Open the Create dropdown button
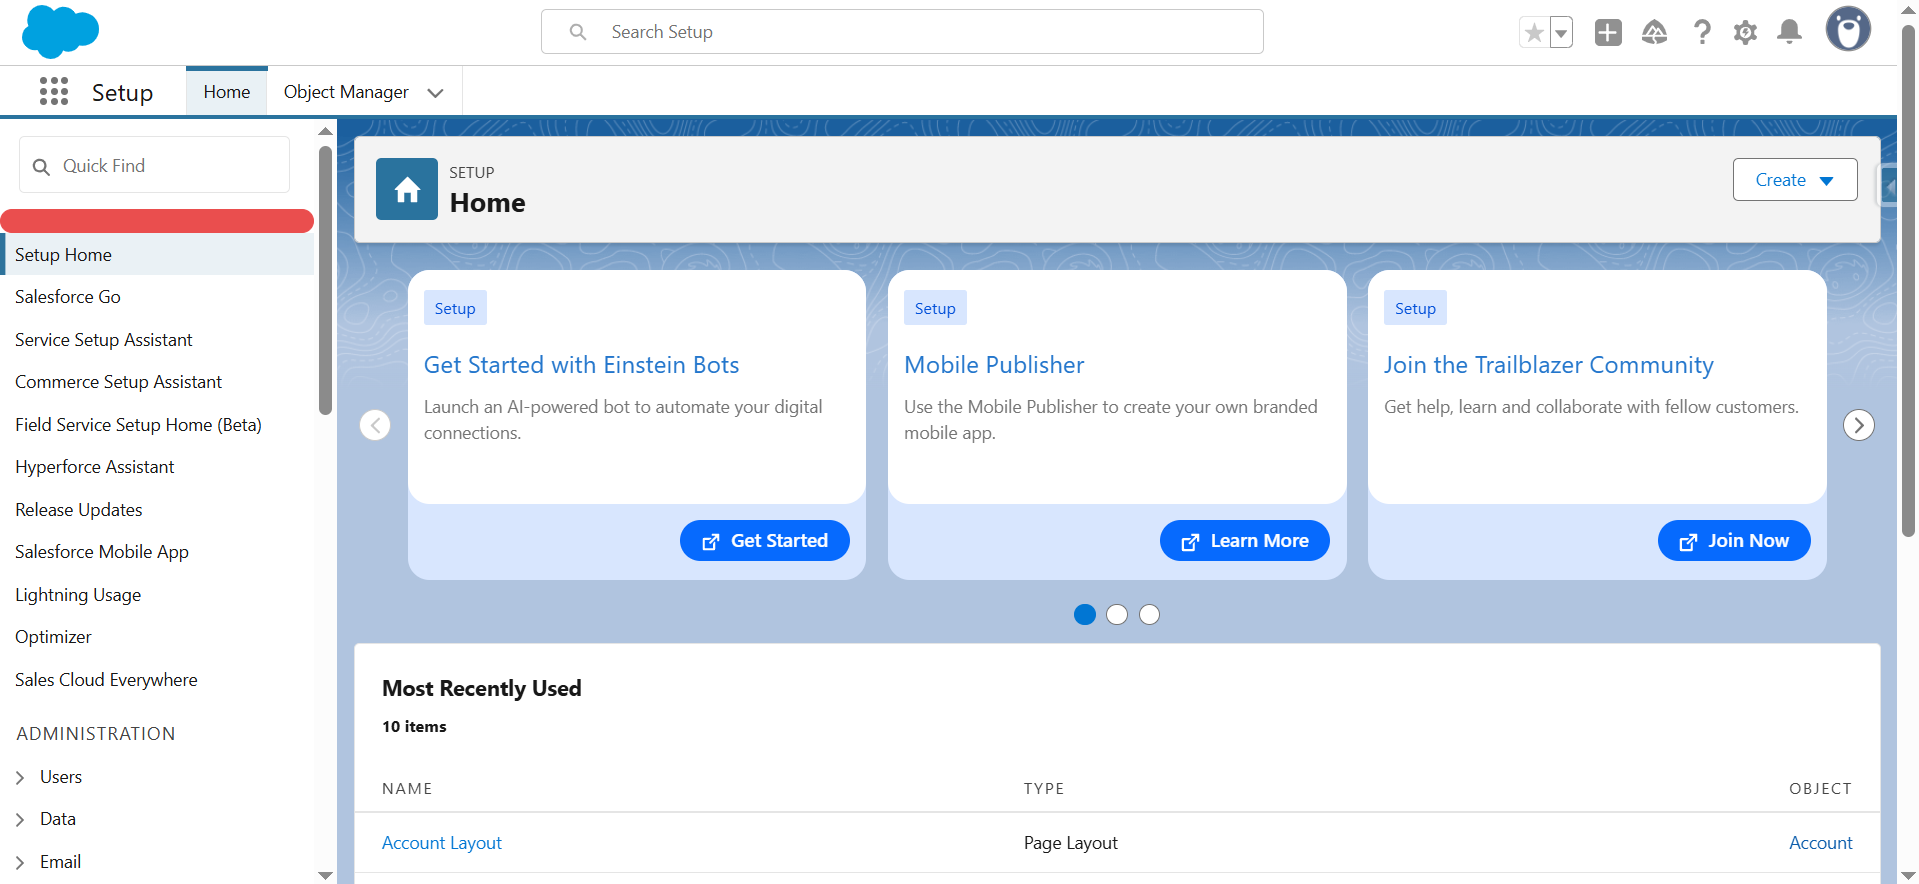The height and width of the screenshot is (884, 1919). [x=1795, y=180]
